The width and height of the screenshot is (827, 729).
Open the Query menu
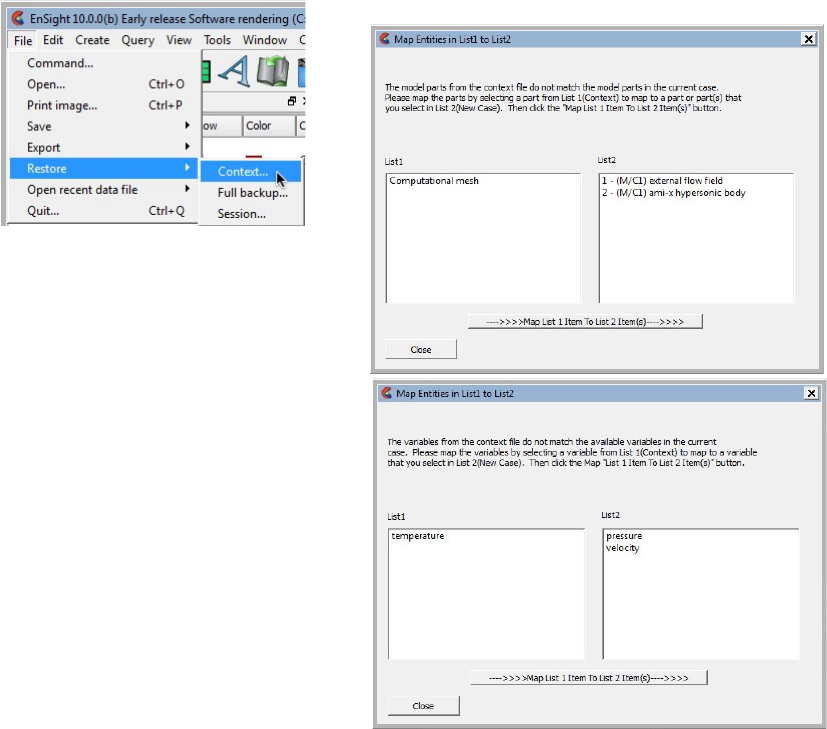coord(138,40)
